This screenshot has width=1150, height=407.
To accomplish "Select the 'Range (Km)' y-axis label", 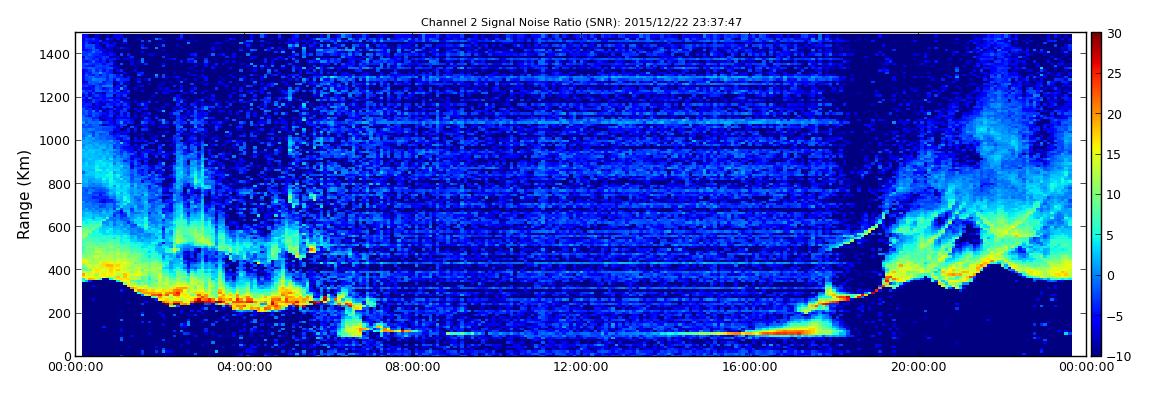I will click(24, 194).
